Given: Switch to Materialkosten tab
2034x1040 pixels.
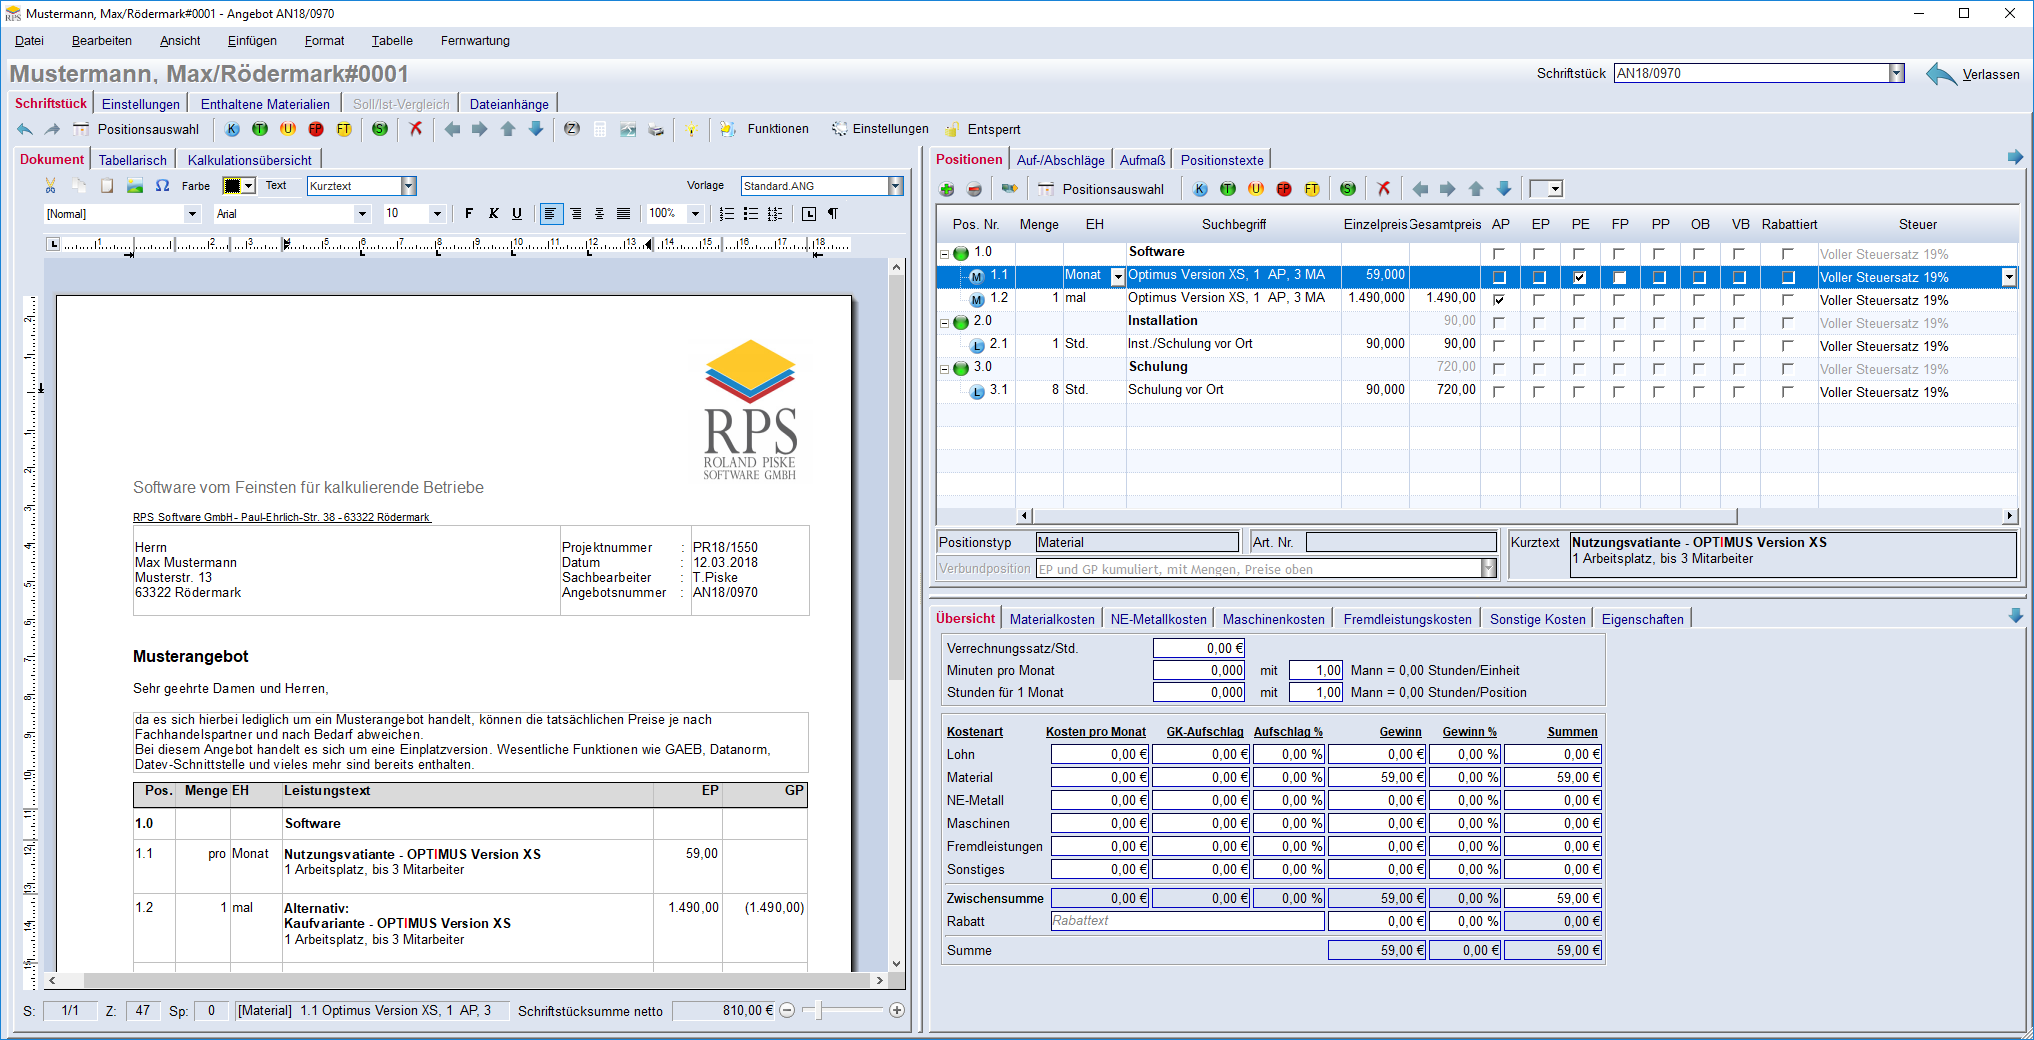Looking at the screenshot, I should pyautogui.click(x=1052, y=619).
